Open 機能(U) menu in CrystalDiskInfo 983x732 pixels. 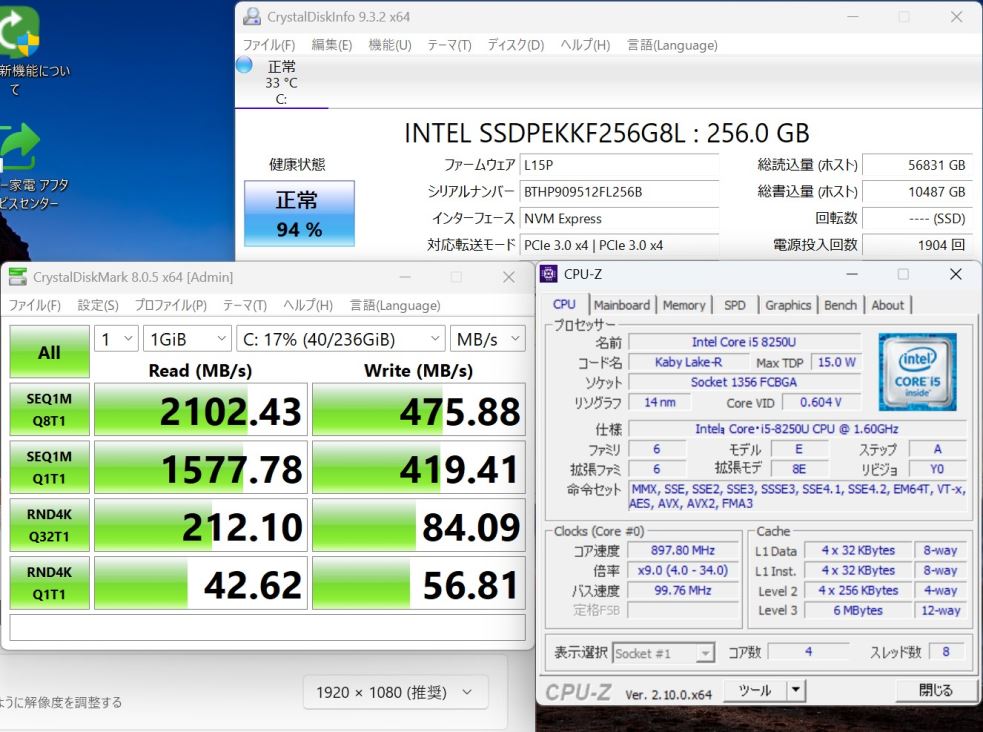pyautogui.click(x=390, y=45)
